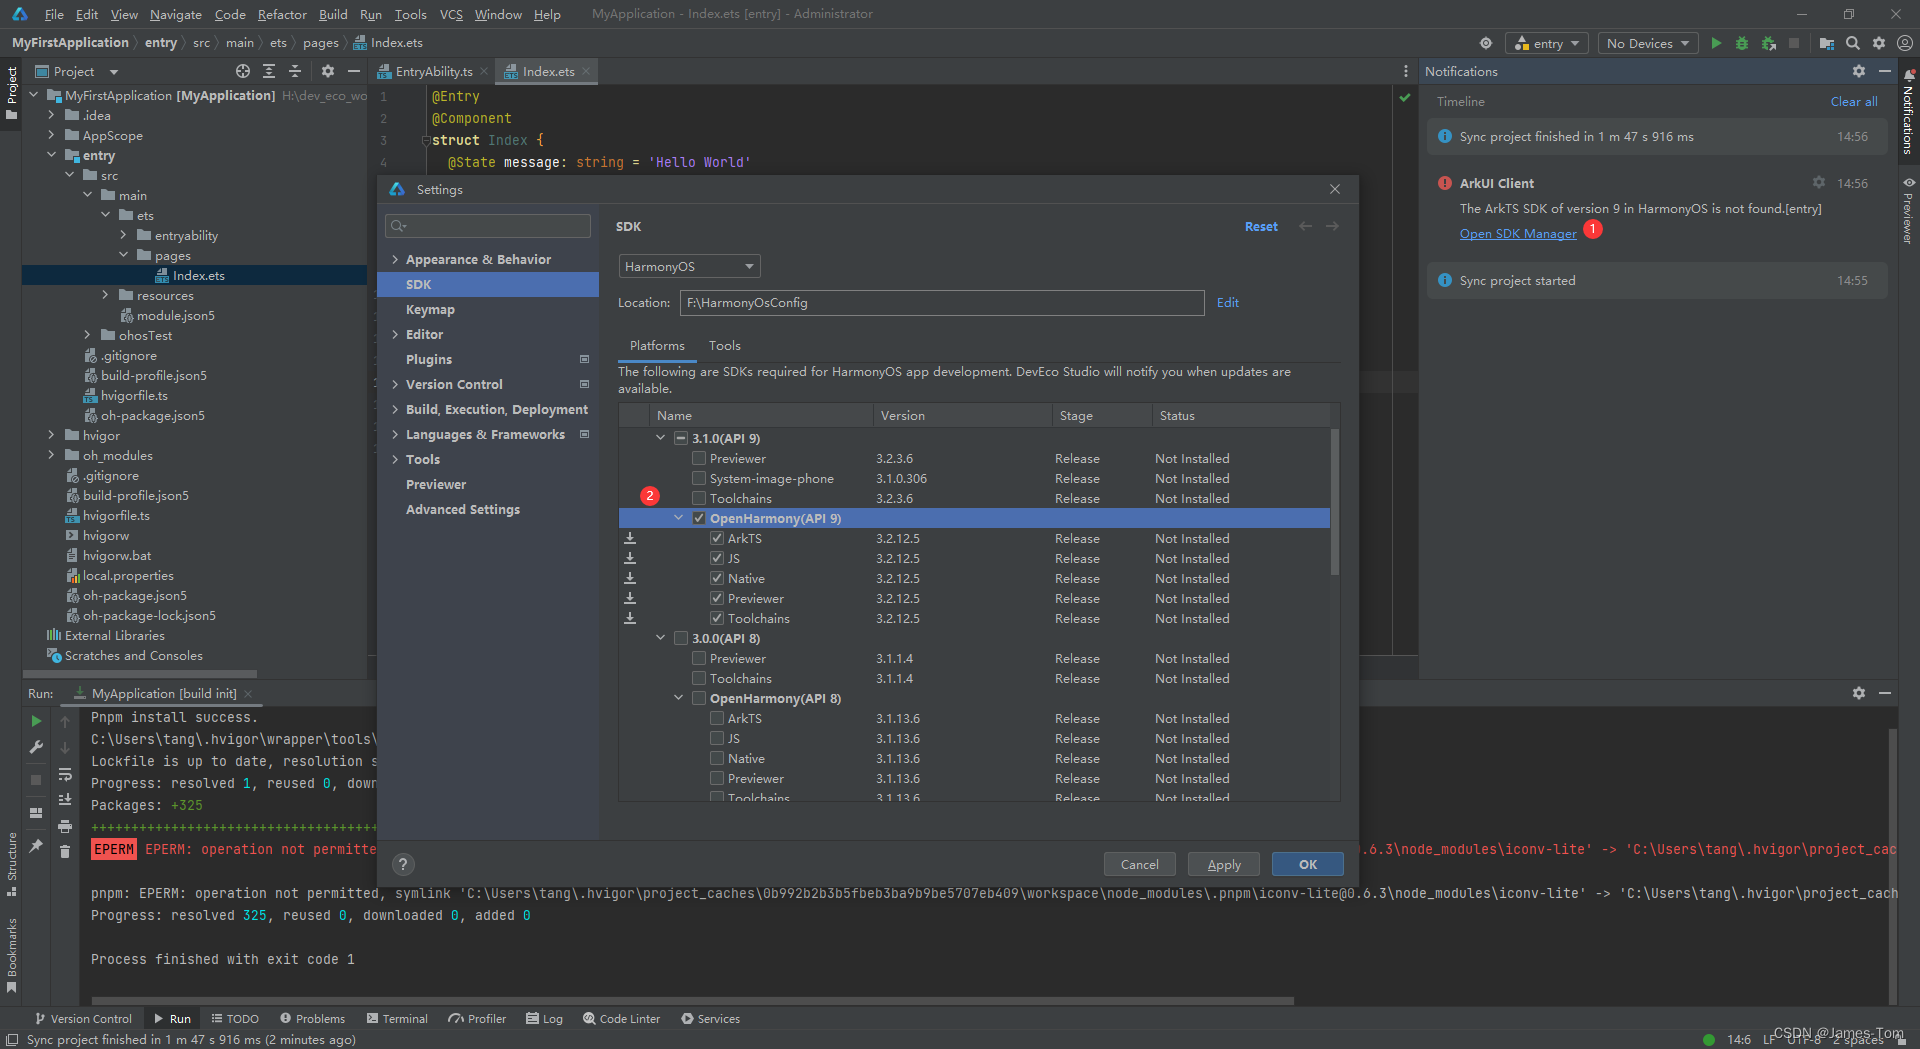Click the Run output horizontal scrollbar
1920x1049 pixels.
pyautogui.click(x=692, y=1000)
